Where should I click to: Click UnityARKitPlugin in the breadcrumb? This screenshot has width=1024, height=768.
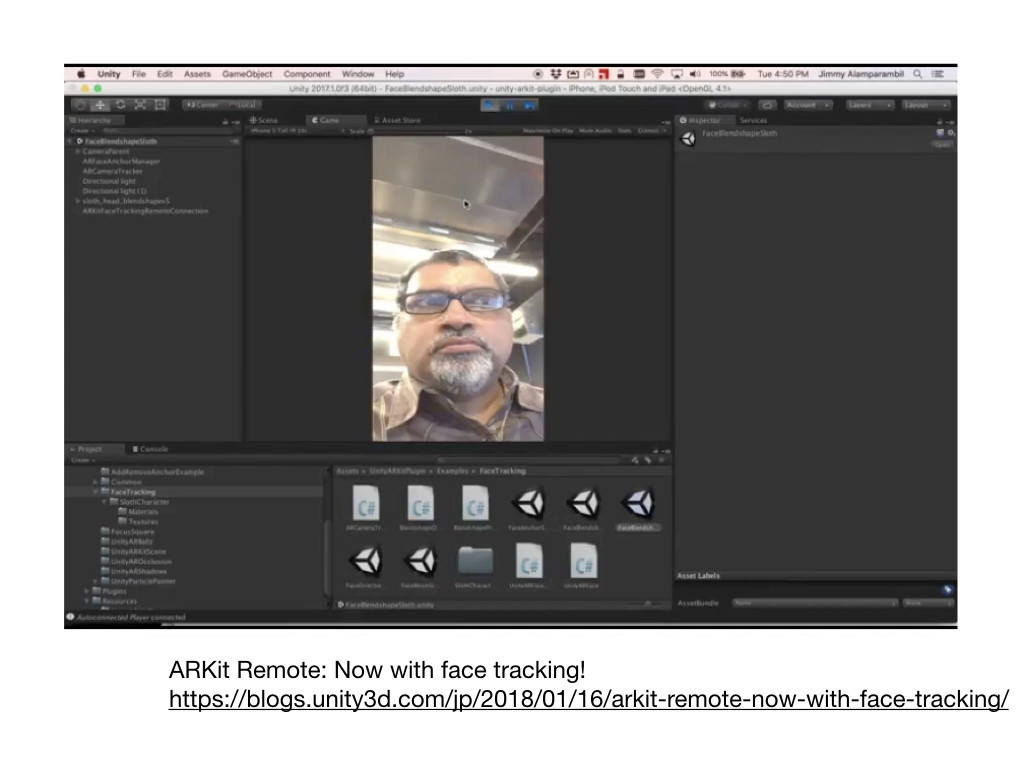397,471
